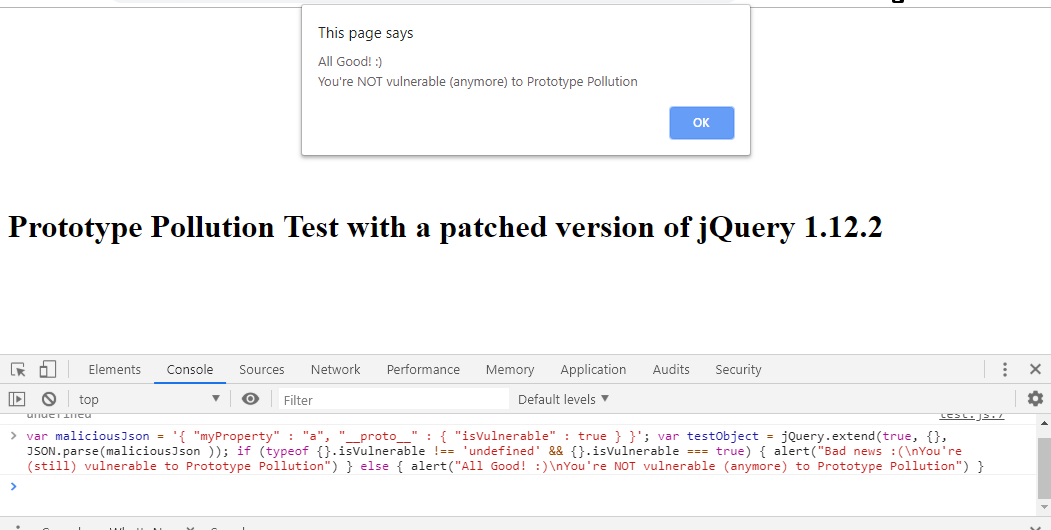Click OK in the alert dialog
1051x530 pixels.
point(701,123)
